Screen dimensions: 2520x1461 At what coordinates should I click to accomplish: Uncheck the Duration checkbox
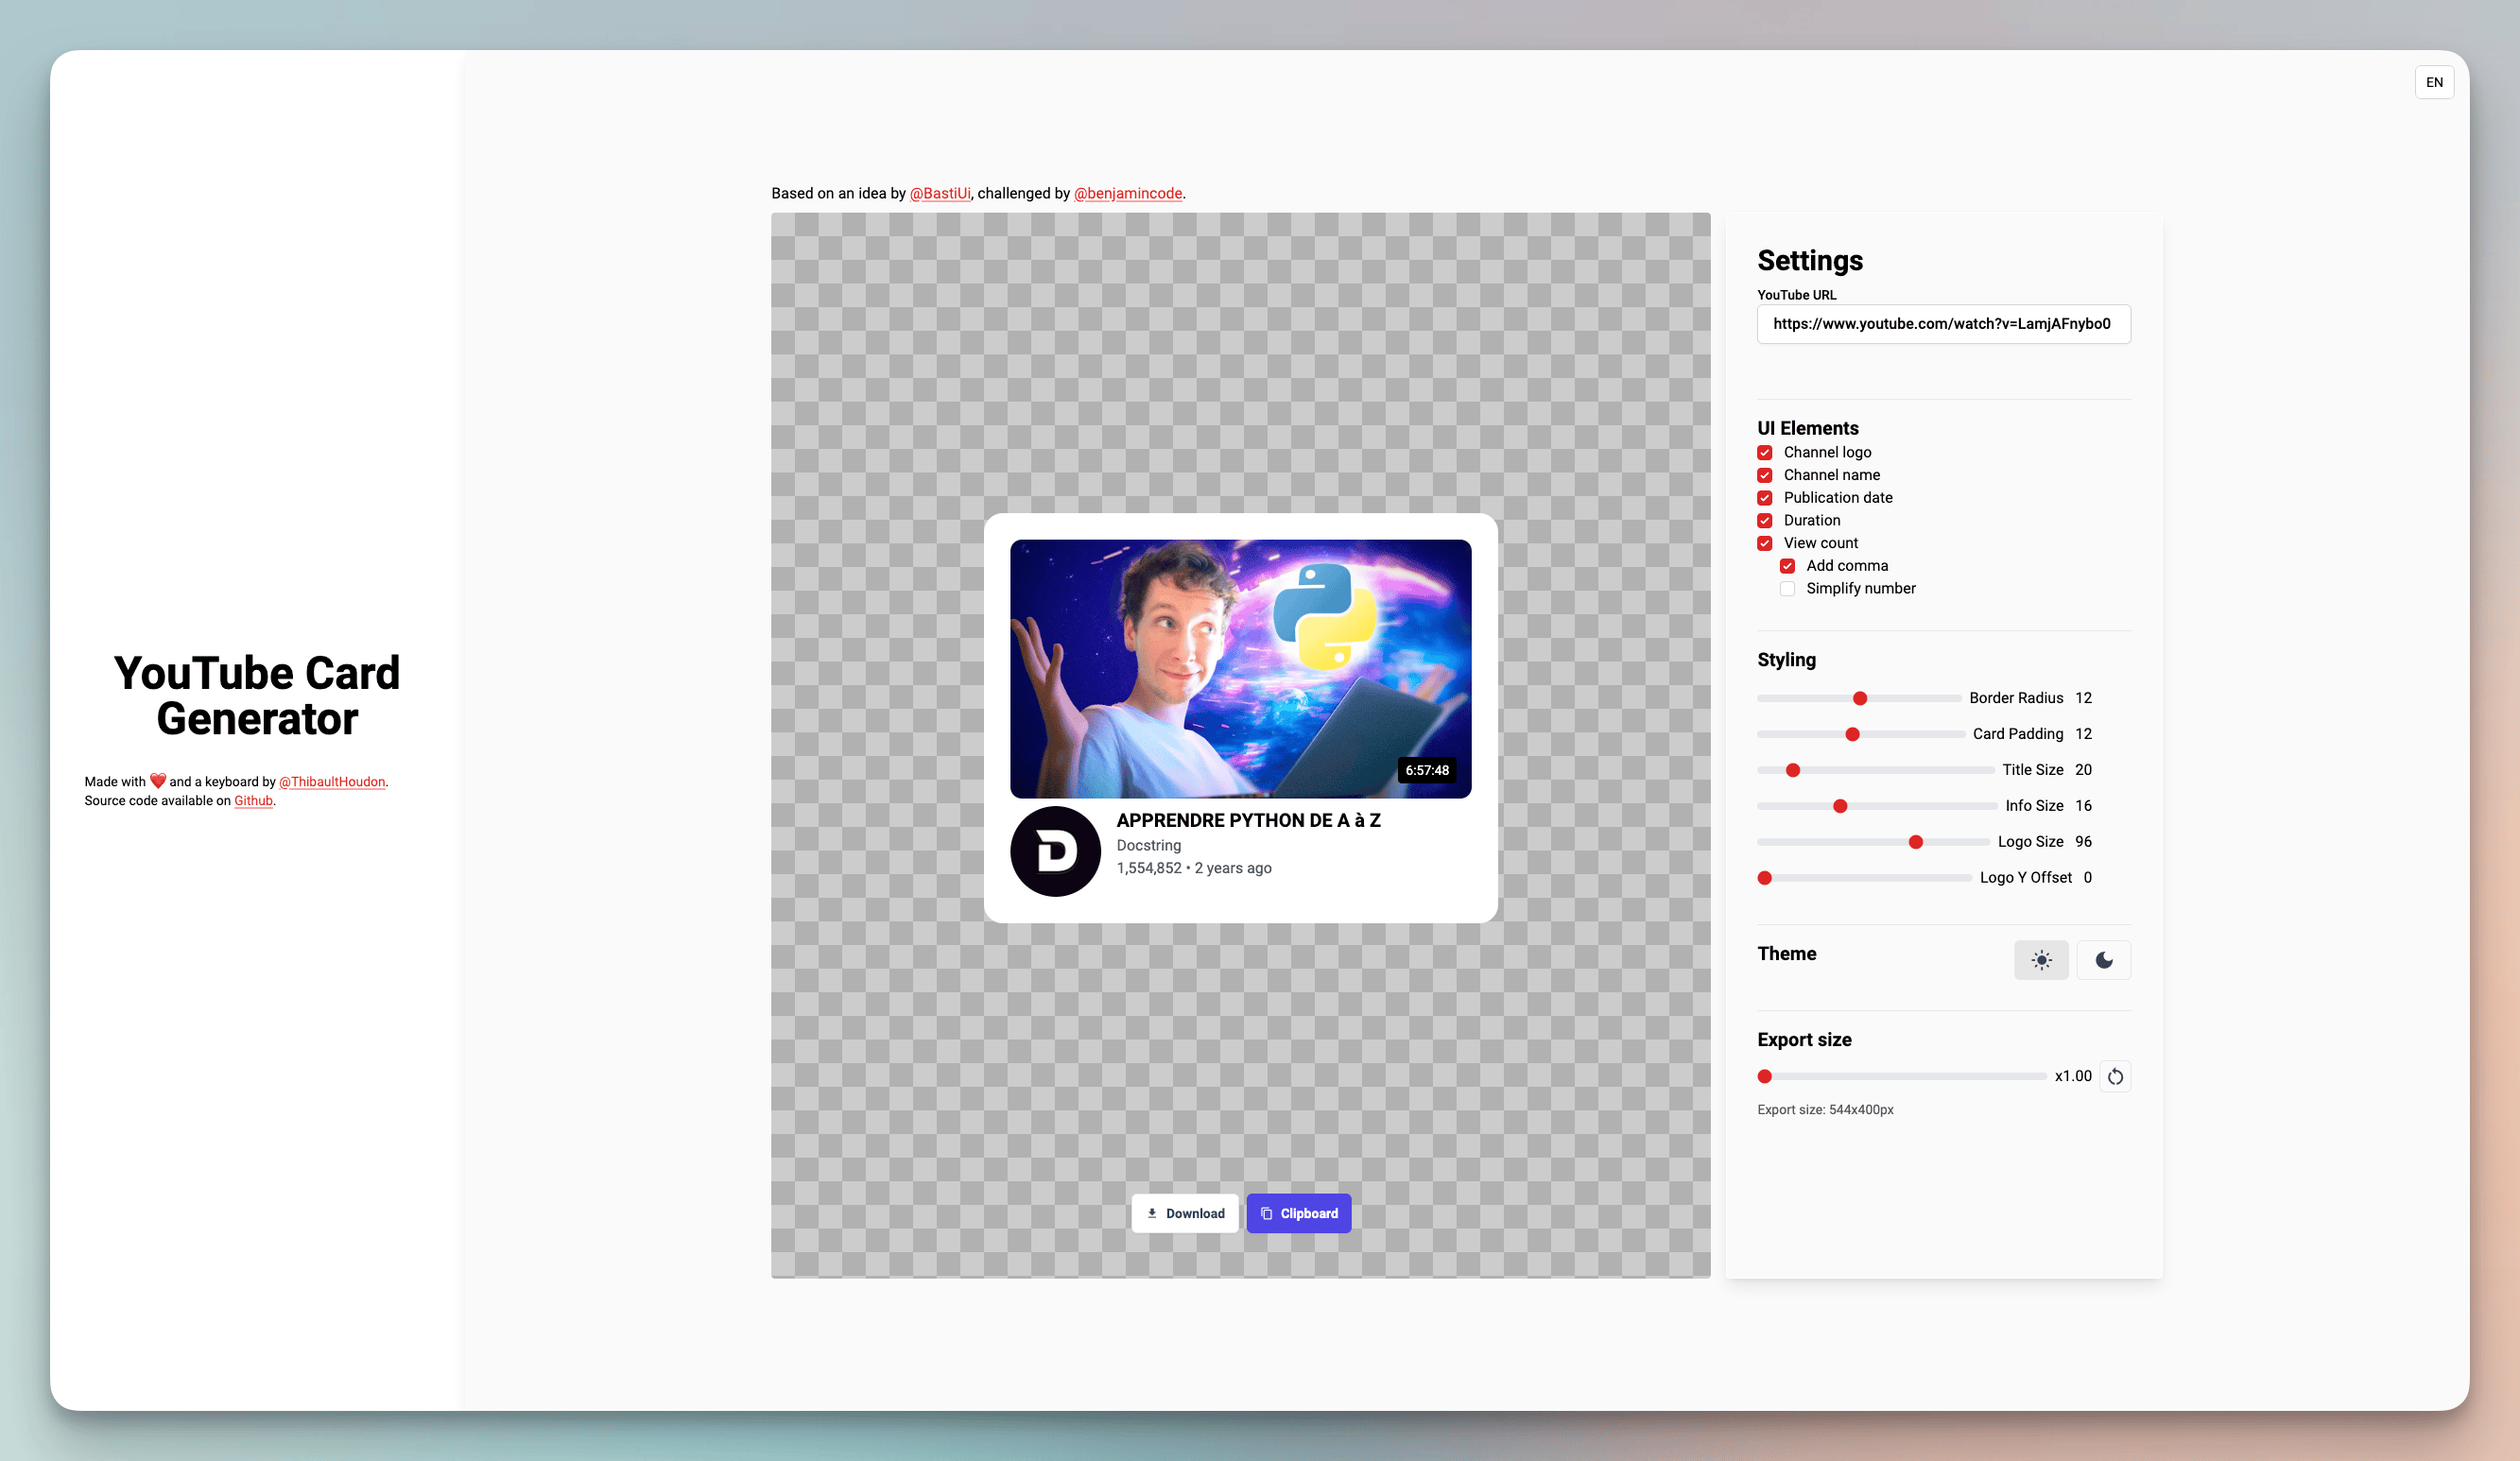coord(1765,520)
